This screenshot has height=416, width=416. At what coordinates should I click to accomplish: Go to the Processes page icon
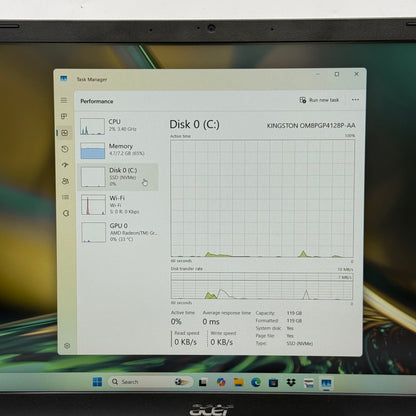64,116
